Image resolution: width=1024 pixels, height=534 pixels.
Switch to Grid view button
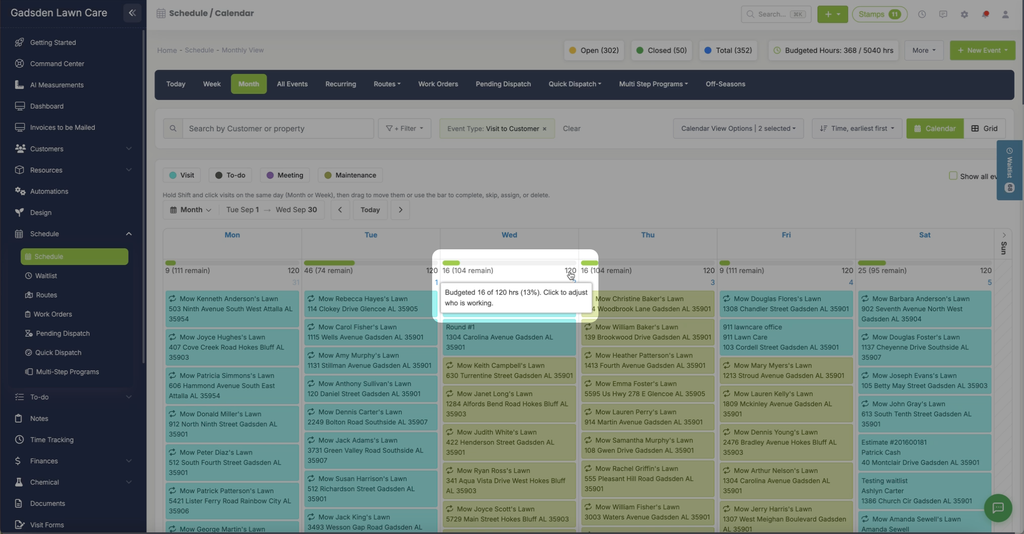click(x=984, y=129)
